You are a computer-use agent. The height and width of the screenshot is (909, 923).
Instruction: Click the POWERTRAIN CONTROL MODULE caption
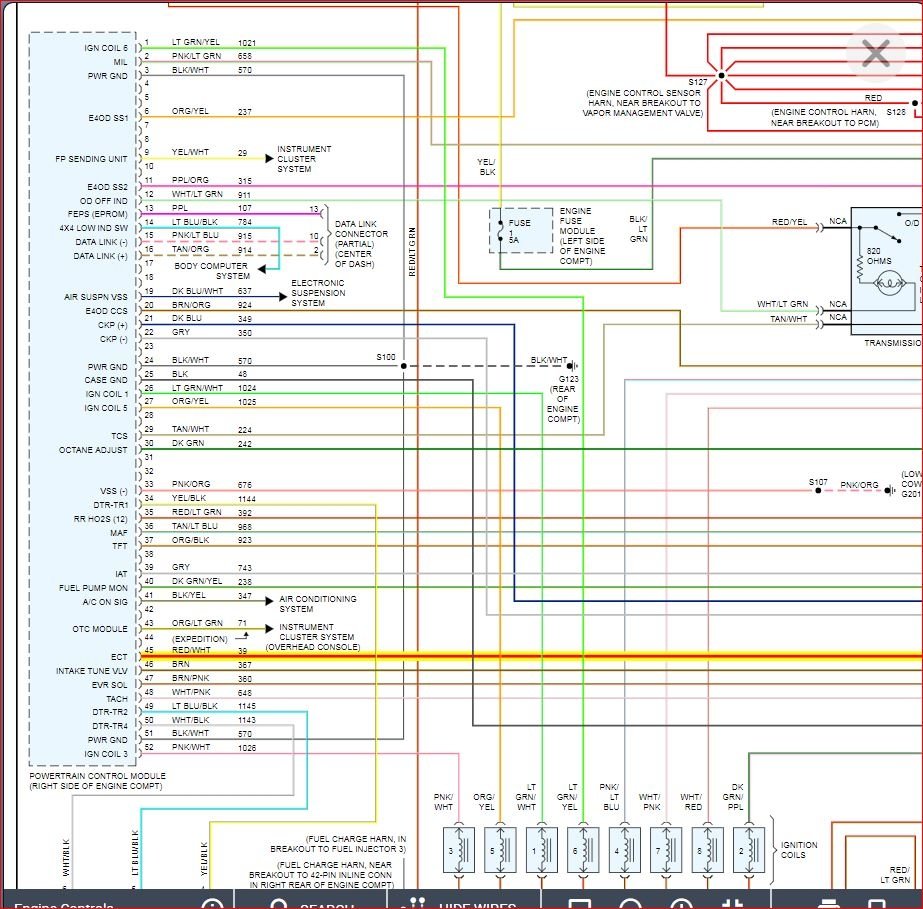(x=98, y=781)
